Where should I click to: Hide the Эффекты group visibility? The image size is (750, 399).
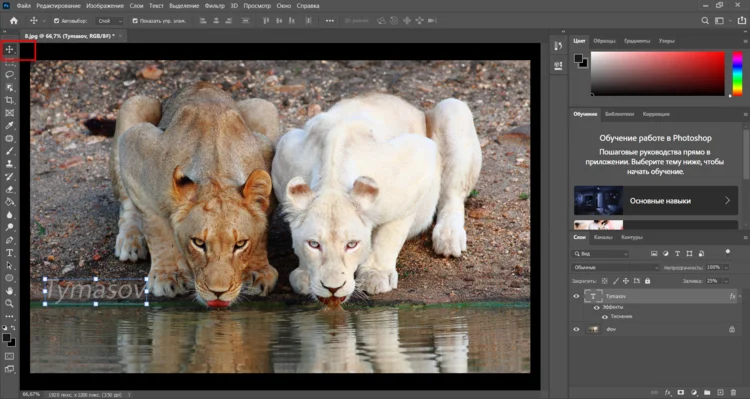pyautogui.click(x=596, y=307)
